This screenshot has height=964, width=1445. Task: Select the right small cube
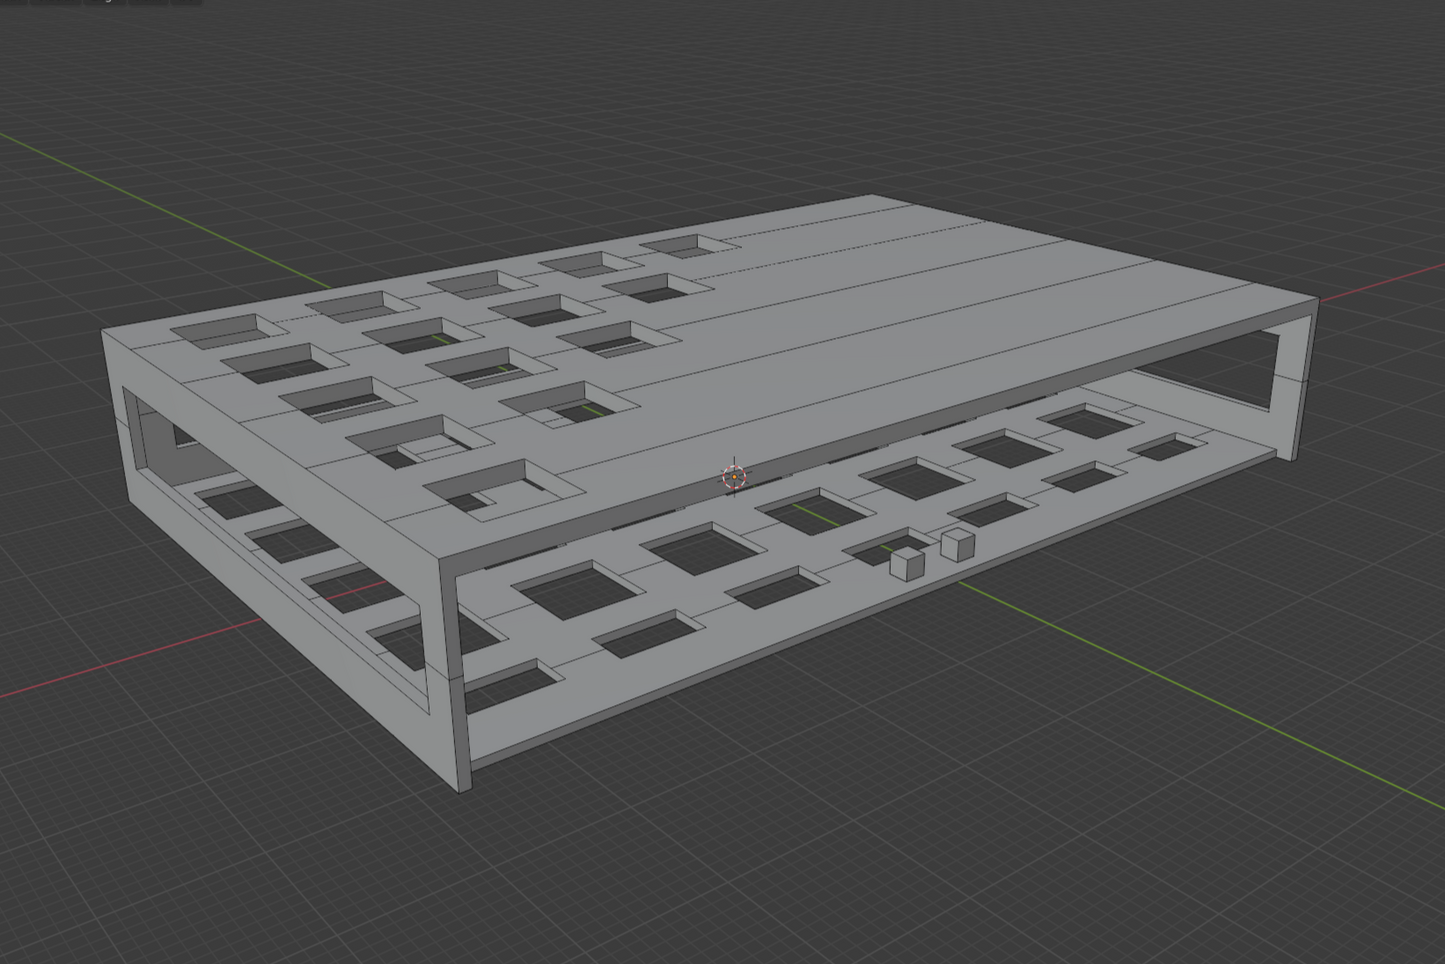(x=958, y=544)
